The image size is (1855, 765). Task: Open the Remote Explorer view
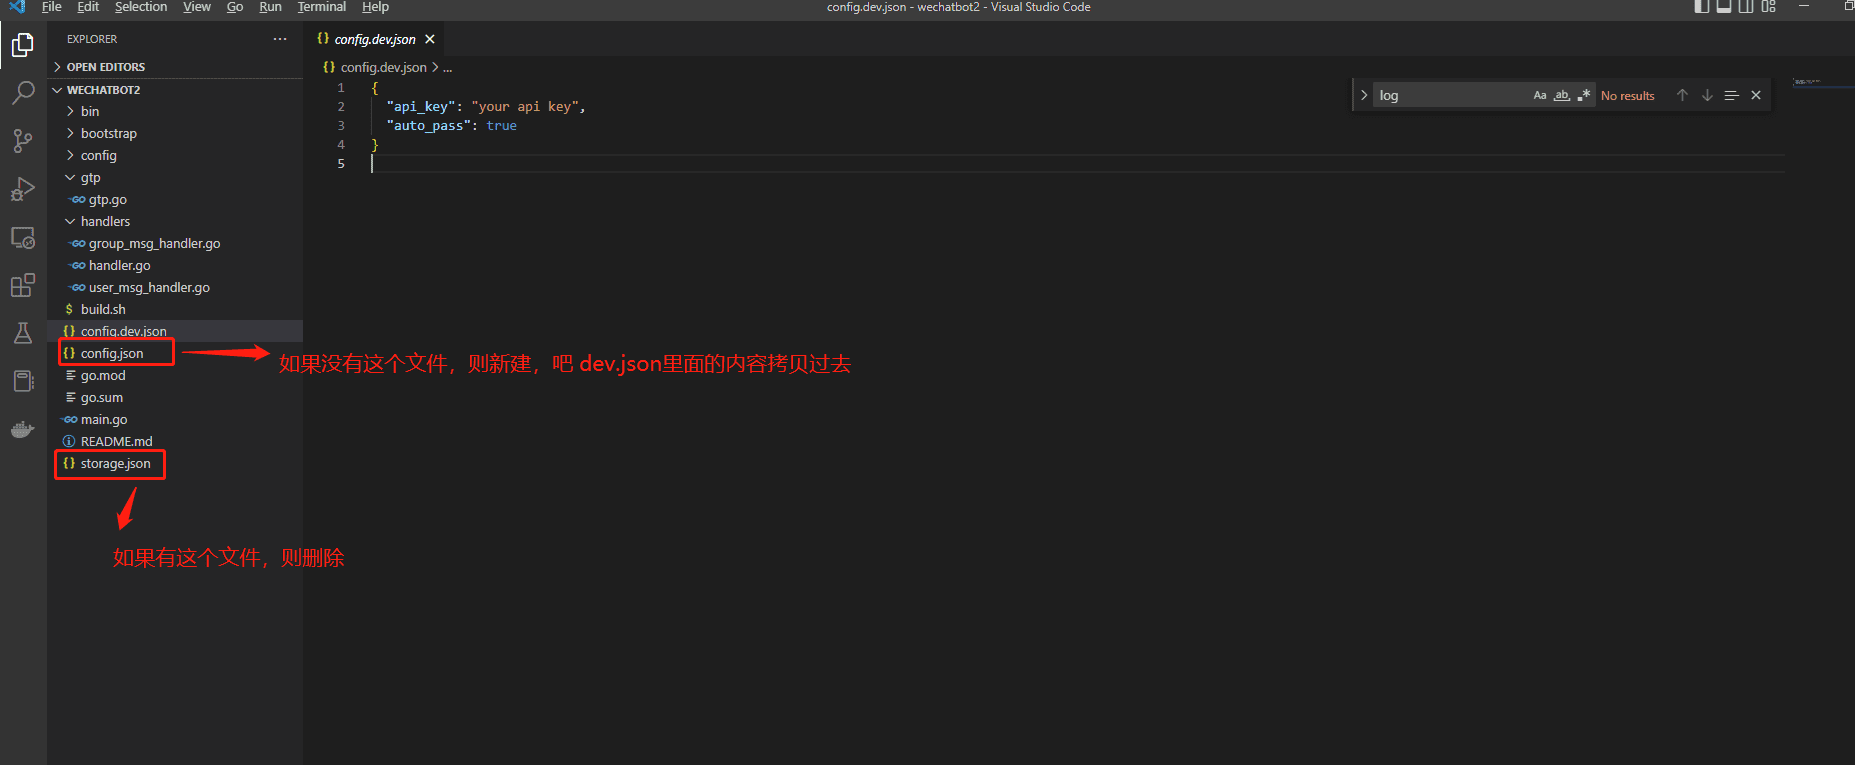[23, 238]
